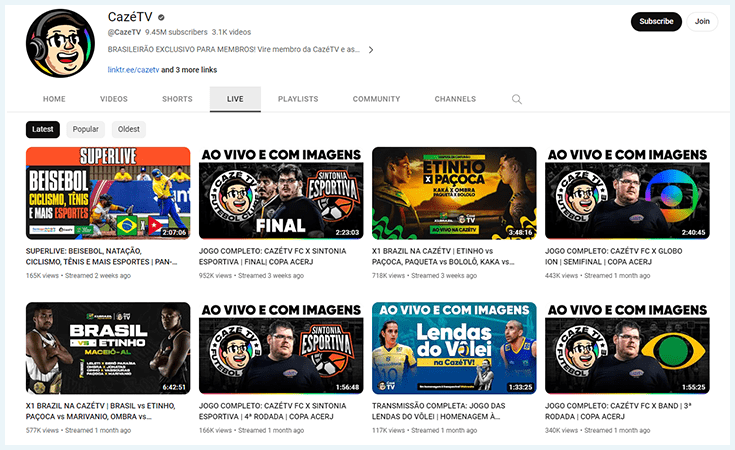Screen dimensions: 735x450
Task: Click '165K views' under Superlive video
Action: pyautogui.click(x=42, y=276)
